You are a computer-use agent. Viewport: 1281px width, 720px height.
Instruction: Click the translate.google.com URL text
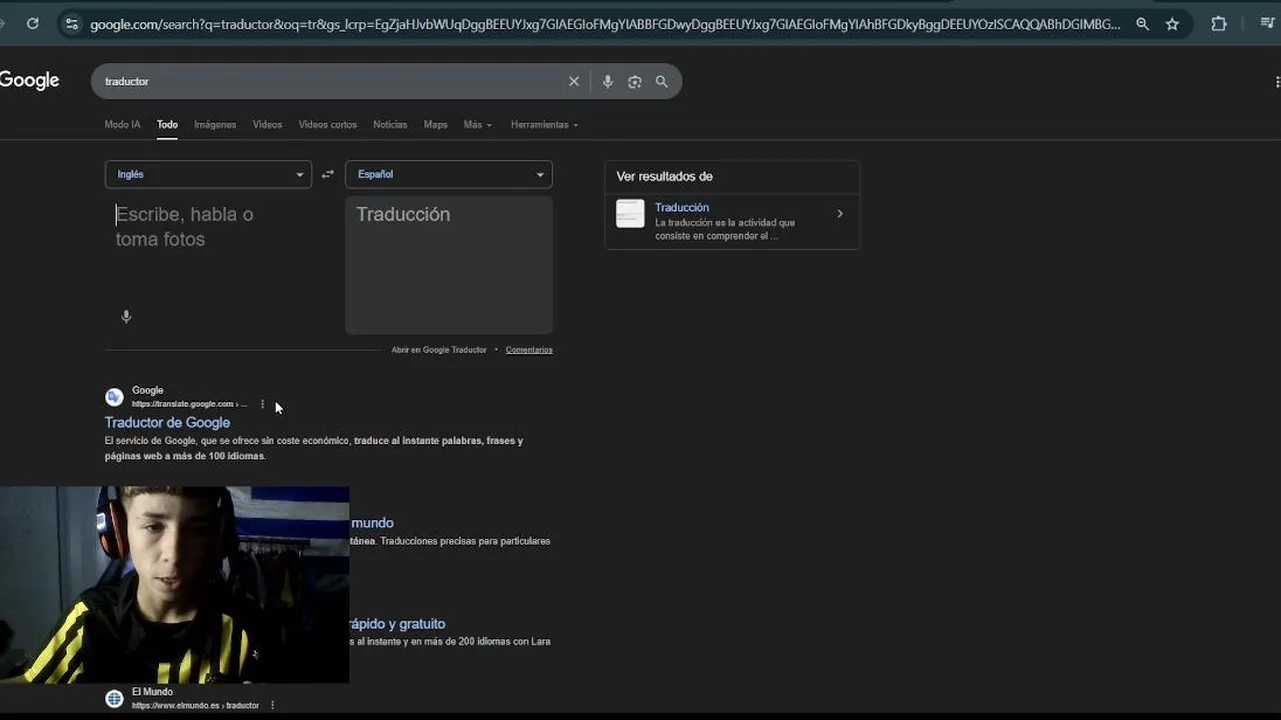pyautogui.click(x=189, y=404)
